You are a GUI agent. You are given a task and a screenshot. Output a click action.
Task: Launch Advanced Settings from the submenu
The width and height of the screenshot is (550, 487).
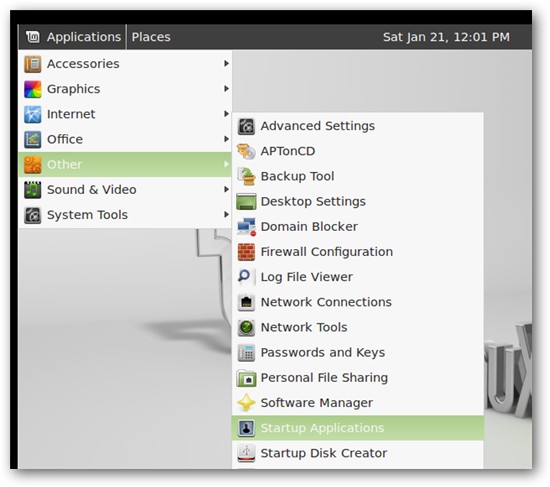pyautogui.click(x=358, y=126)
